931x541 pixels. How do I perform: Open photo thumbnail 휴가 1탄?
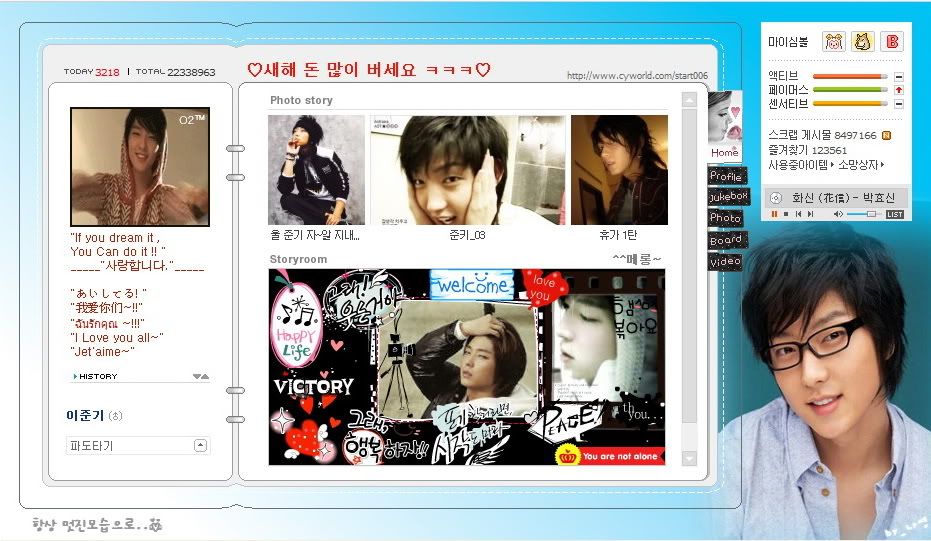[619, 170]
